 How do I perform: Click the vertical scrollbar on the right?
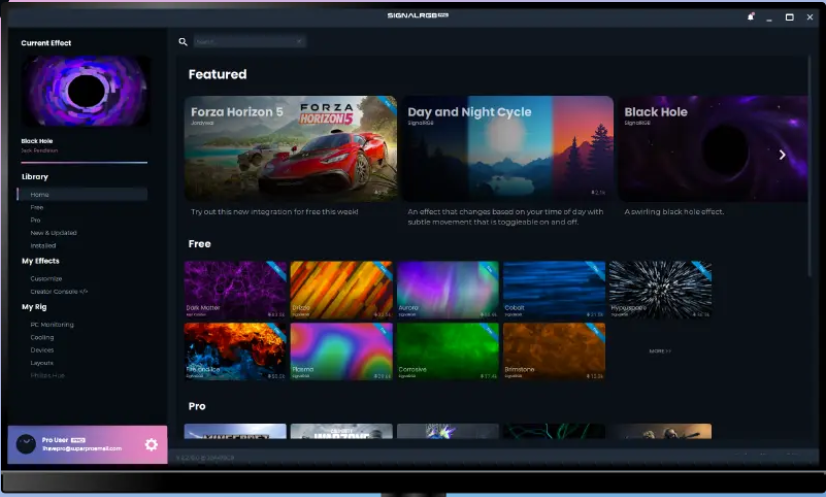[810, 166]
